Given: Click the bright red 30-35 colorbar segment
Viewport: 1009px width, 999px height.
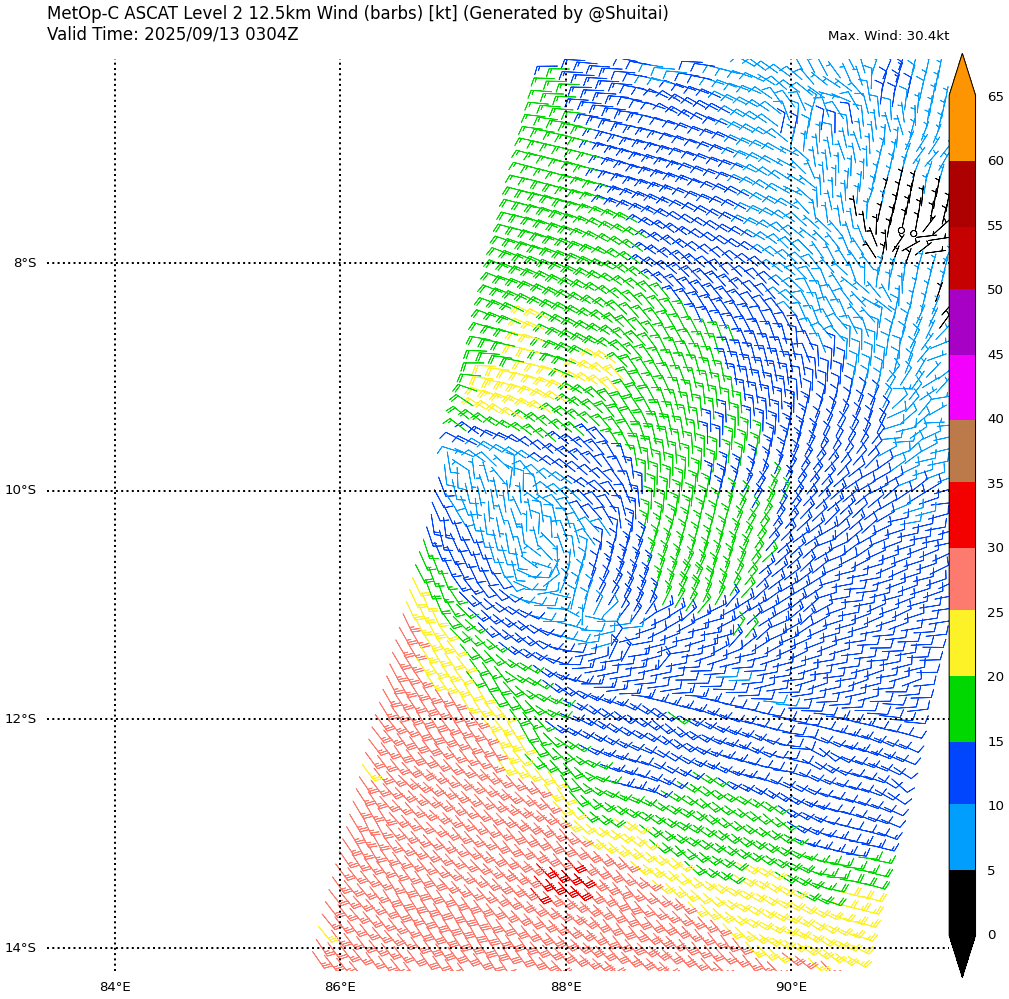Looking at the screenshot, I should (x=962, y=515).
